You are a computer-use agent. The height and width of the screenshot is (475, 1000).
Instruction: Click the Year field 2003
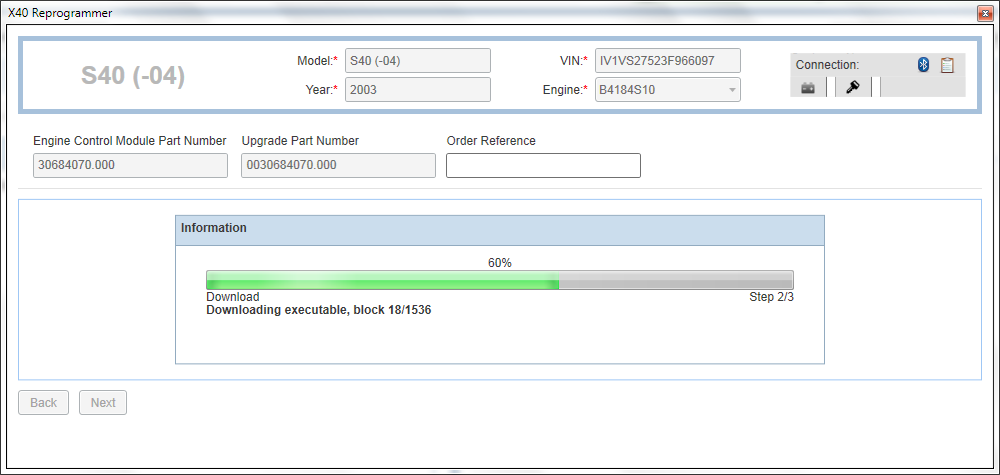click(x=418, y=90)
